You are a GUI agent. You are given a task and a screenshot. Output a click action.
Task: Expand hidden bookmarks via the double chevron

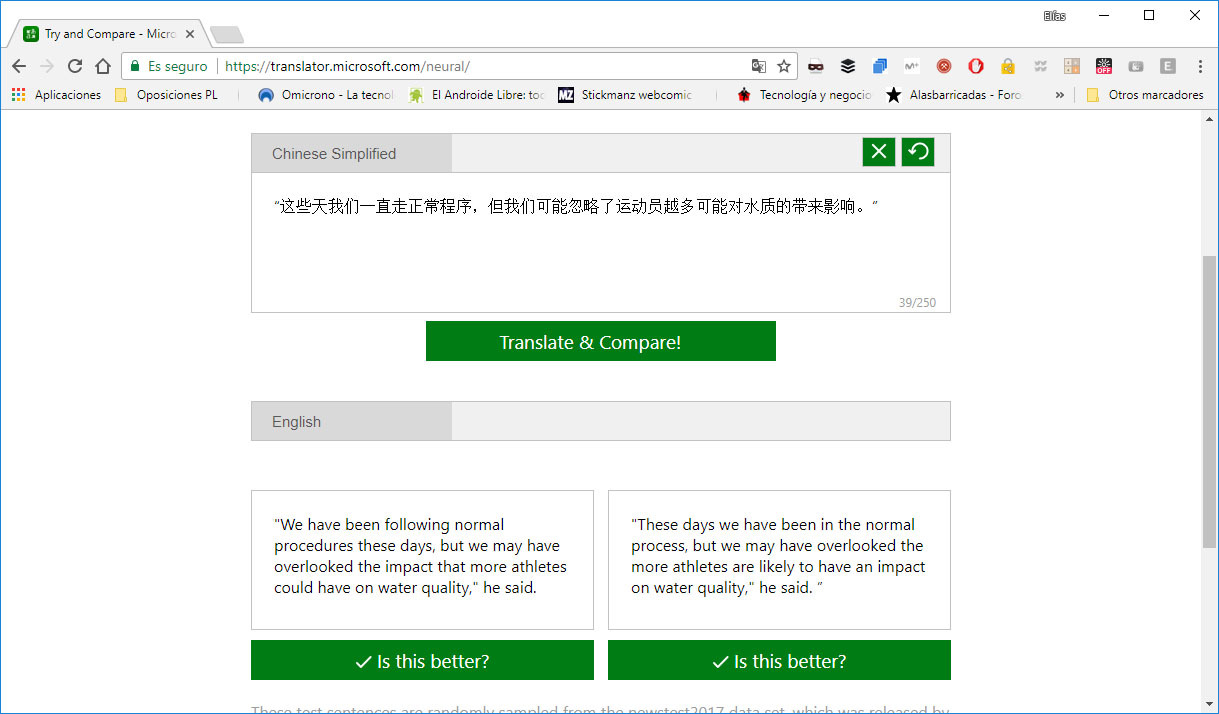click(x=1059, y=95)
